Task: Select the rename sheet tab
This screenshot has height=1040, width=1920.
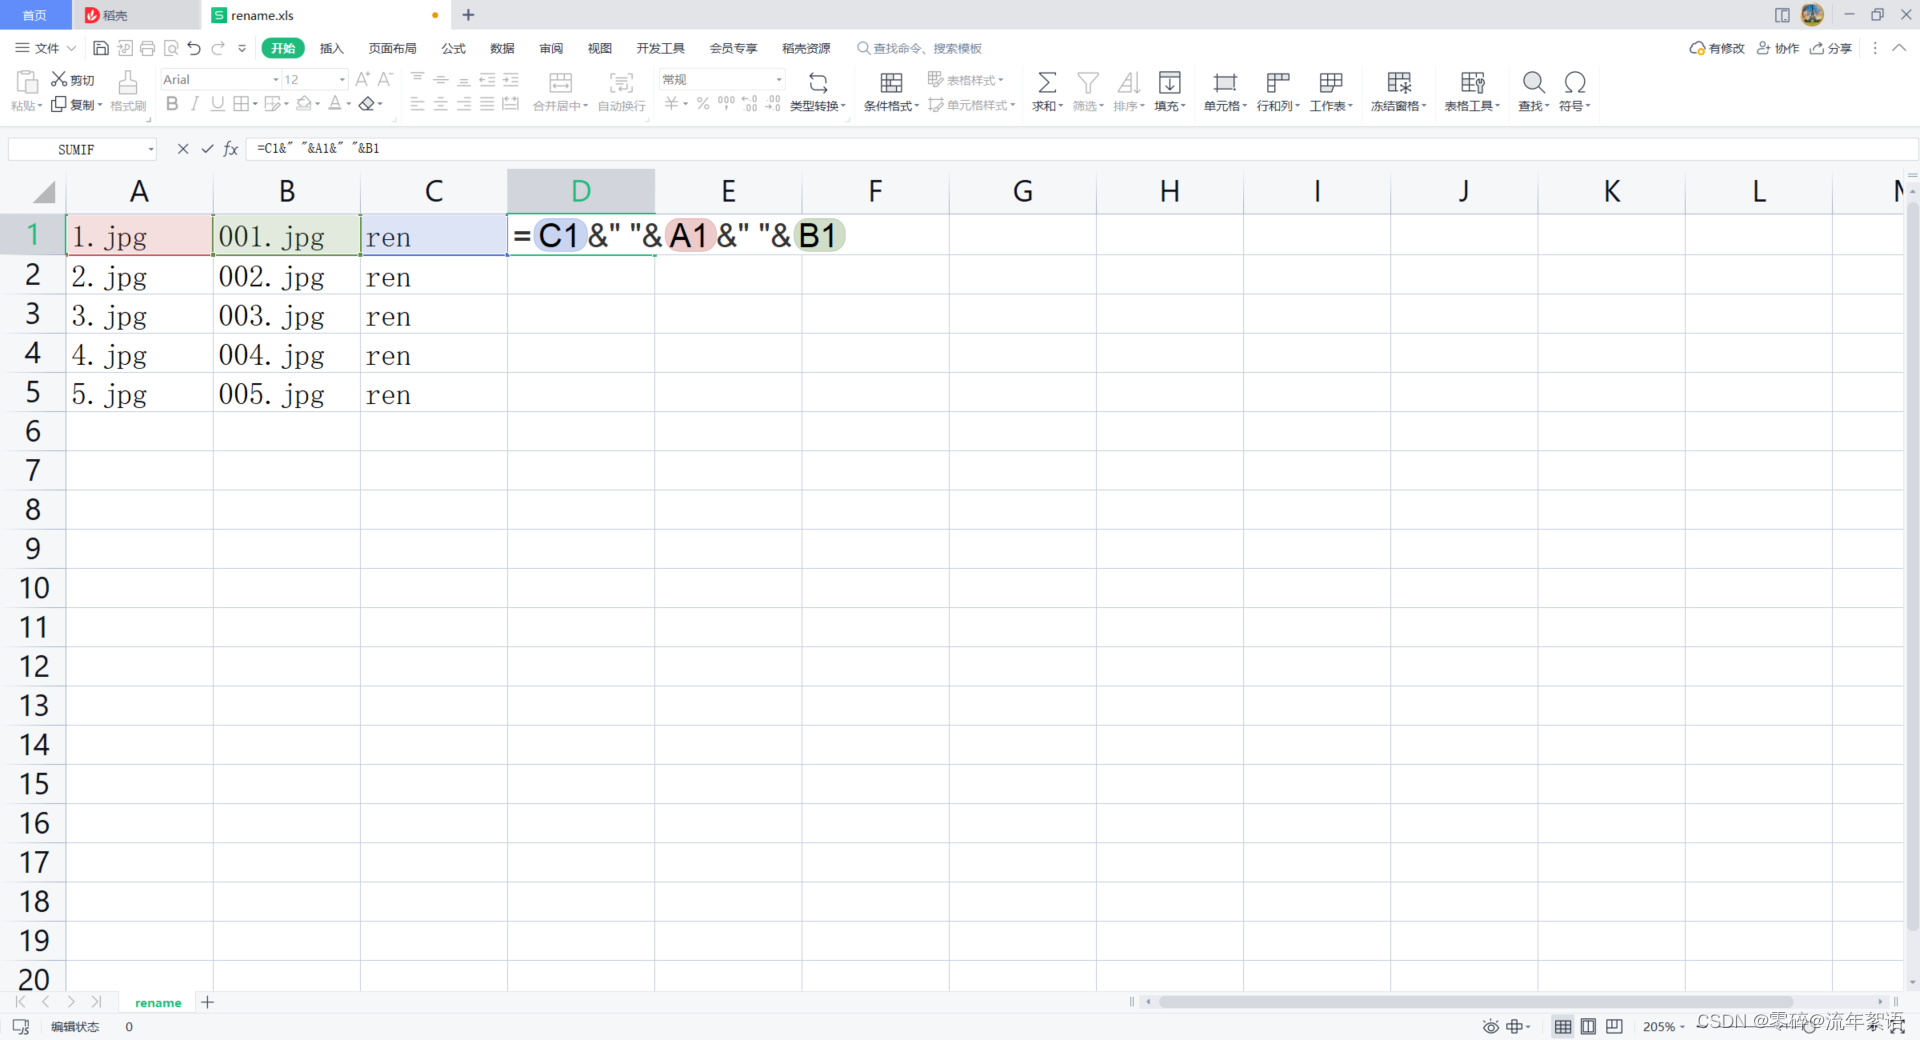Action: [158, 1002]
